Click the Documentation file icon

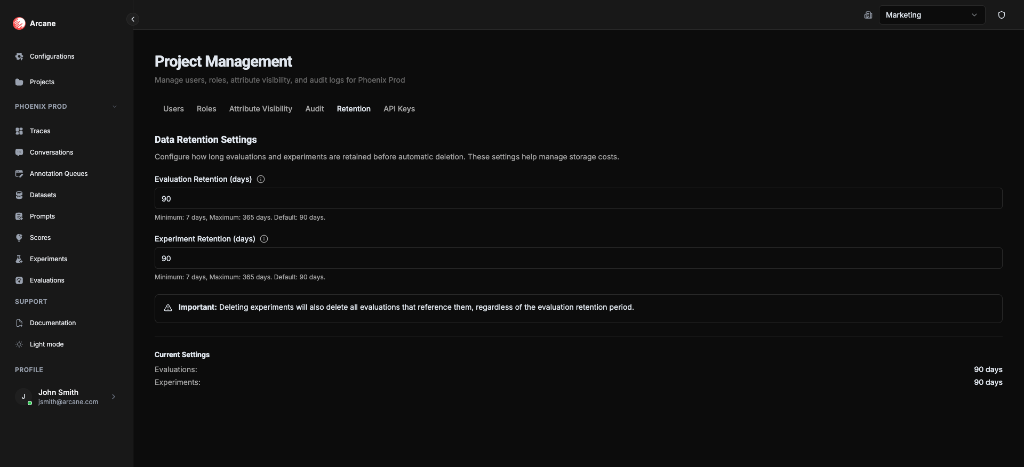19,323
